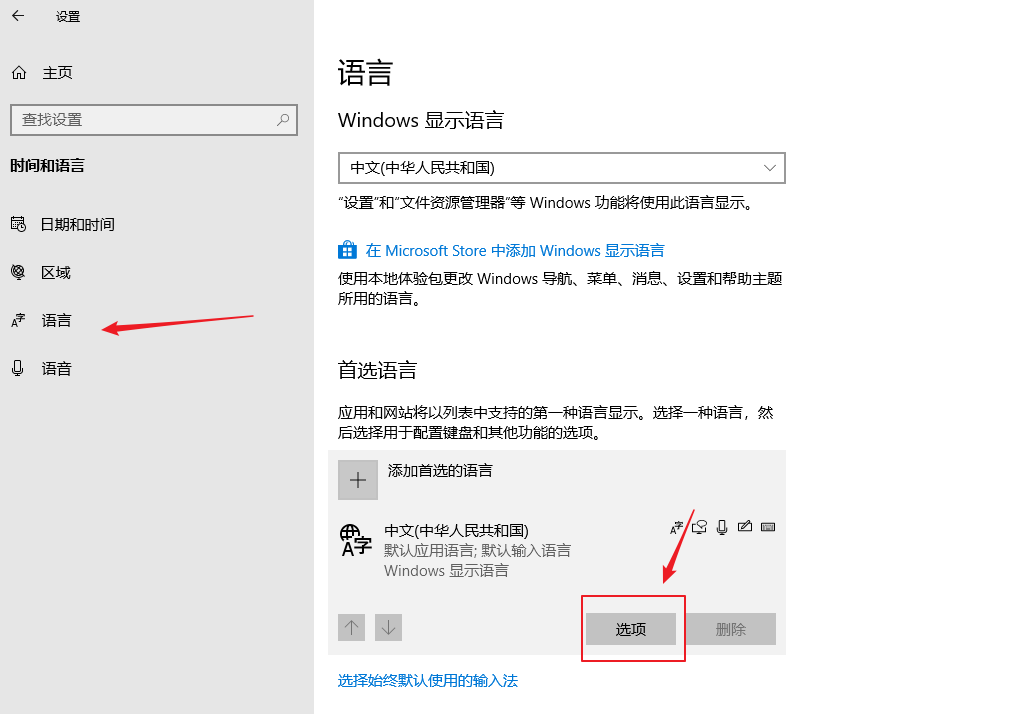The height and width of the screenshot is (714, 1030).
Task: Click the display language feature icon
Action: (x=677, y=527)
